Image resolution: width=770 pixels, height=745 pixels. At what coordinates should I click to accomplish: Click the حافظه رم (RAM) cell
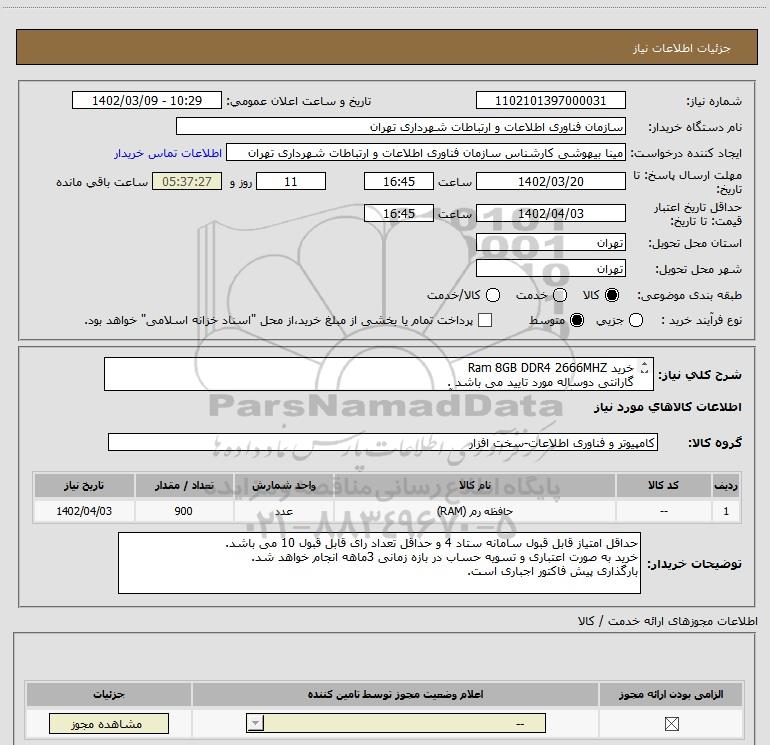(x=474, y=511)
